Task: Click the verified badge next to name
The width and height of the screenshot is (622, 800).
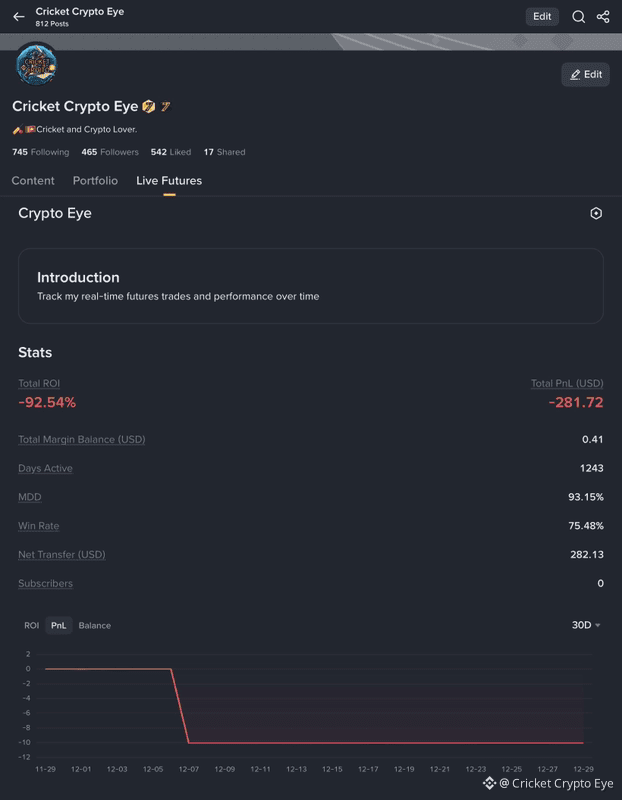Action: [x=149, y=106]
